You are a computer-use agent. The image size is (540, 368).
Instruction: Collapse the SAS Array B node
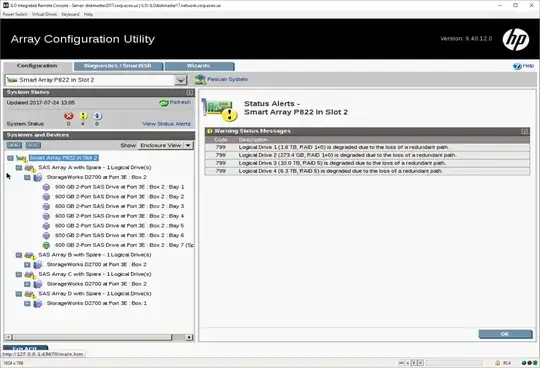(19, 255)
